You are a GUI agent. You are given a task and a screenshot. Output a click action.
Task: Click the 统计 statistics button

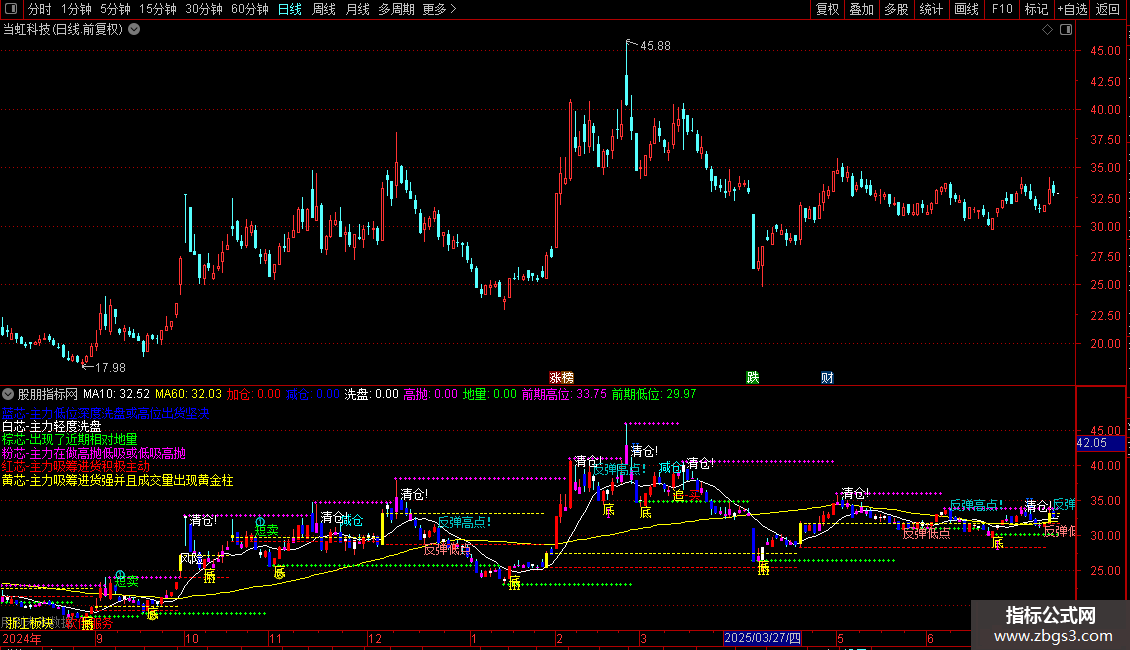[x=930, y=9]
